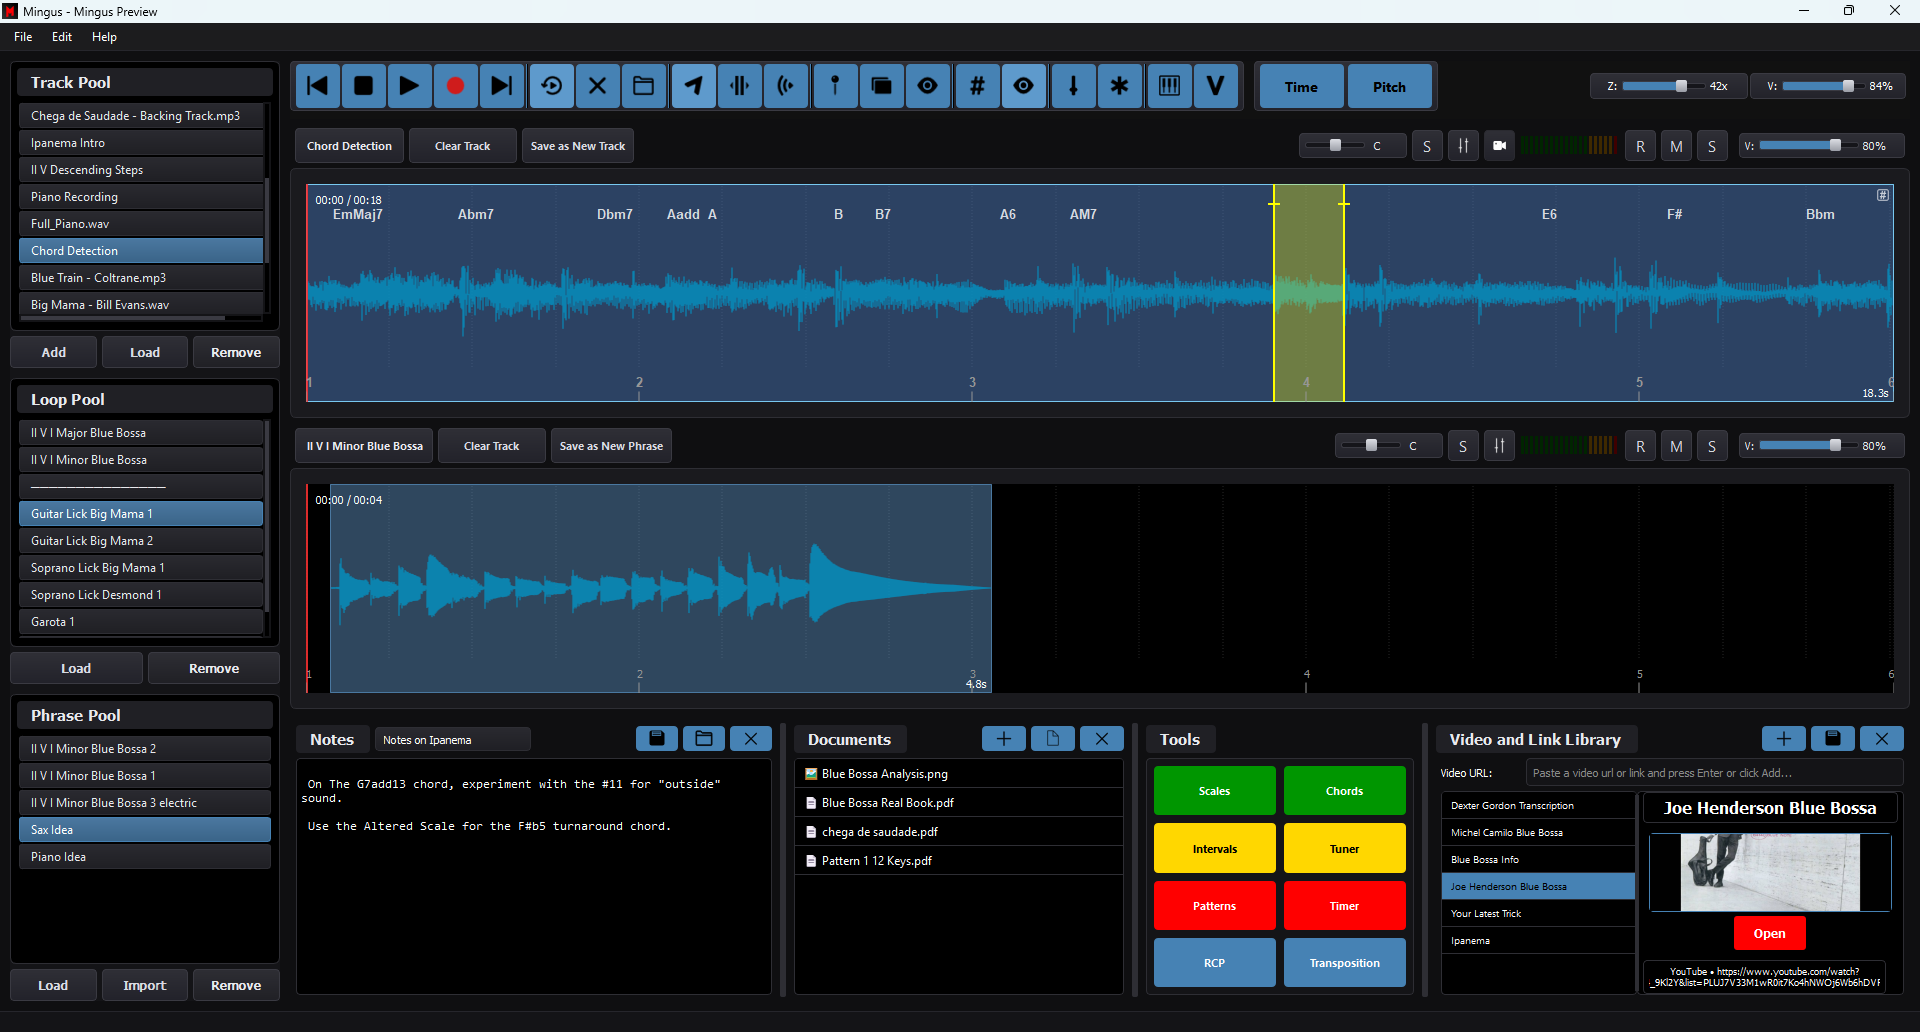
Task: Click the asterisk toolbar icon
Action: (1119, 86)
